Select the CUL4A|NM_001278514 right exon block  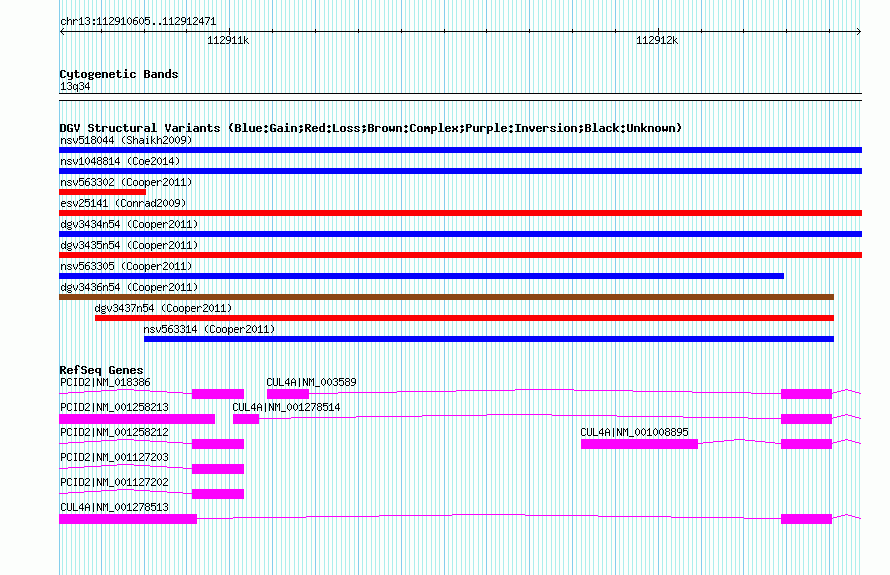[x=806, y=419]
